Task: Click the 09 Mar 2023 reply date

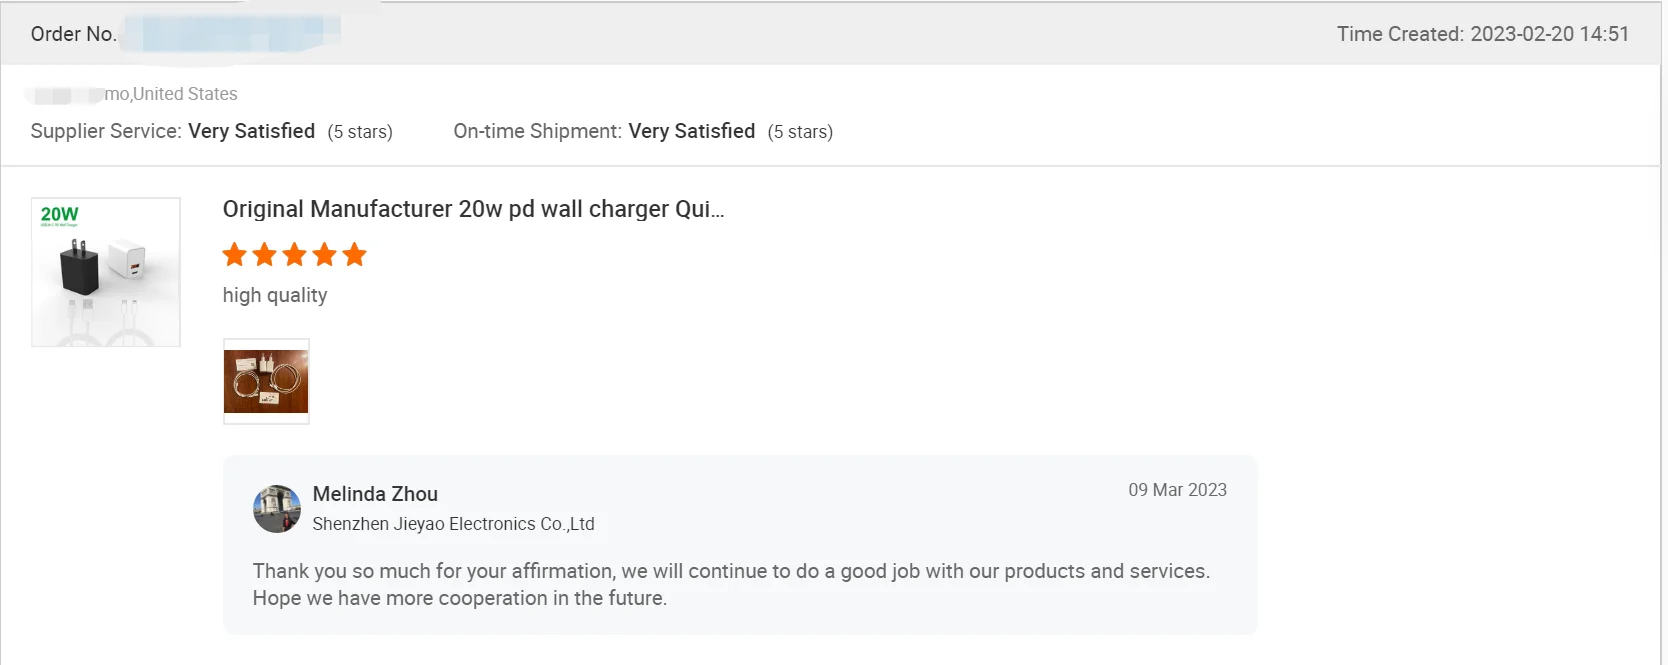Action: pyautogui.click(x=1177, y=490)
